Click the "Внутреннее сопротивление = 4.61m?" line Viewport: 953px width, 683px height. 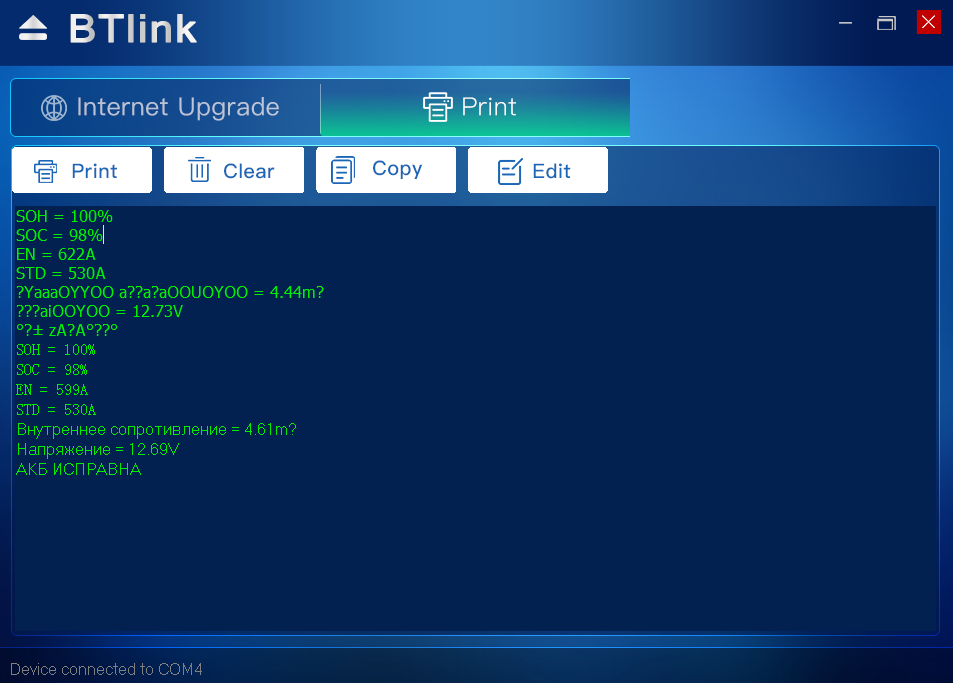point(156,429)
